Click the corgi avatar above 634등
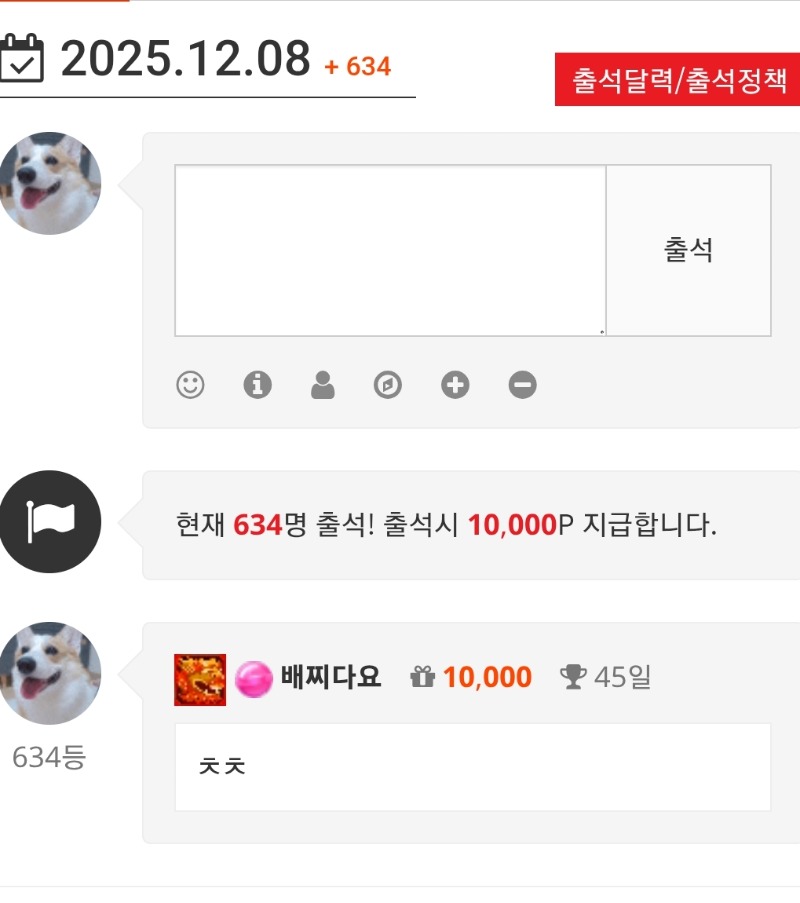Screen dimensions: 800x903 tap(50, 673)
